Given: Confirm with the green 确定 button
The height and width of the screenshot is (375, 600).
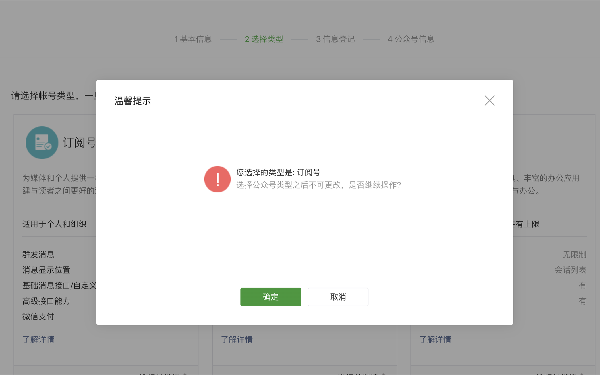Looking at the screenshot, I should click(x=271, y=297).
